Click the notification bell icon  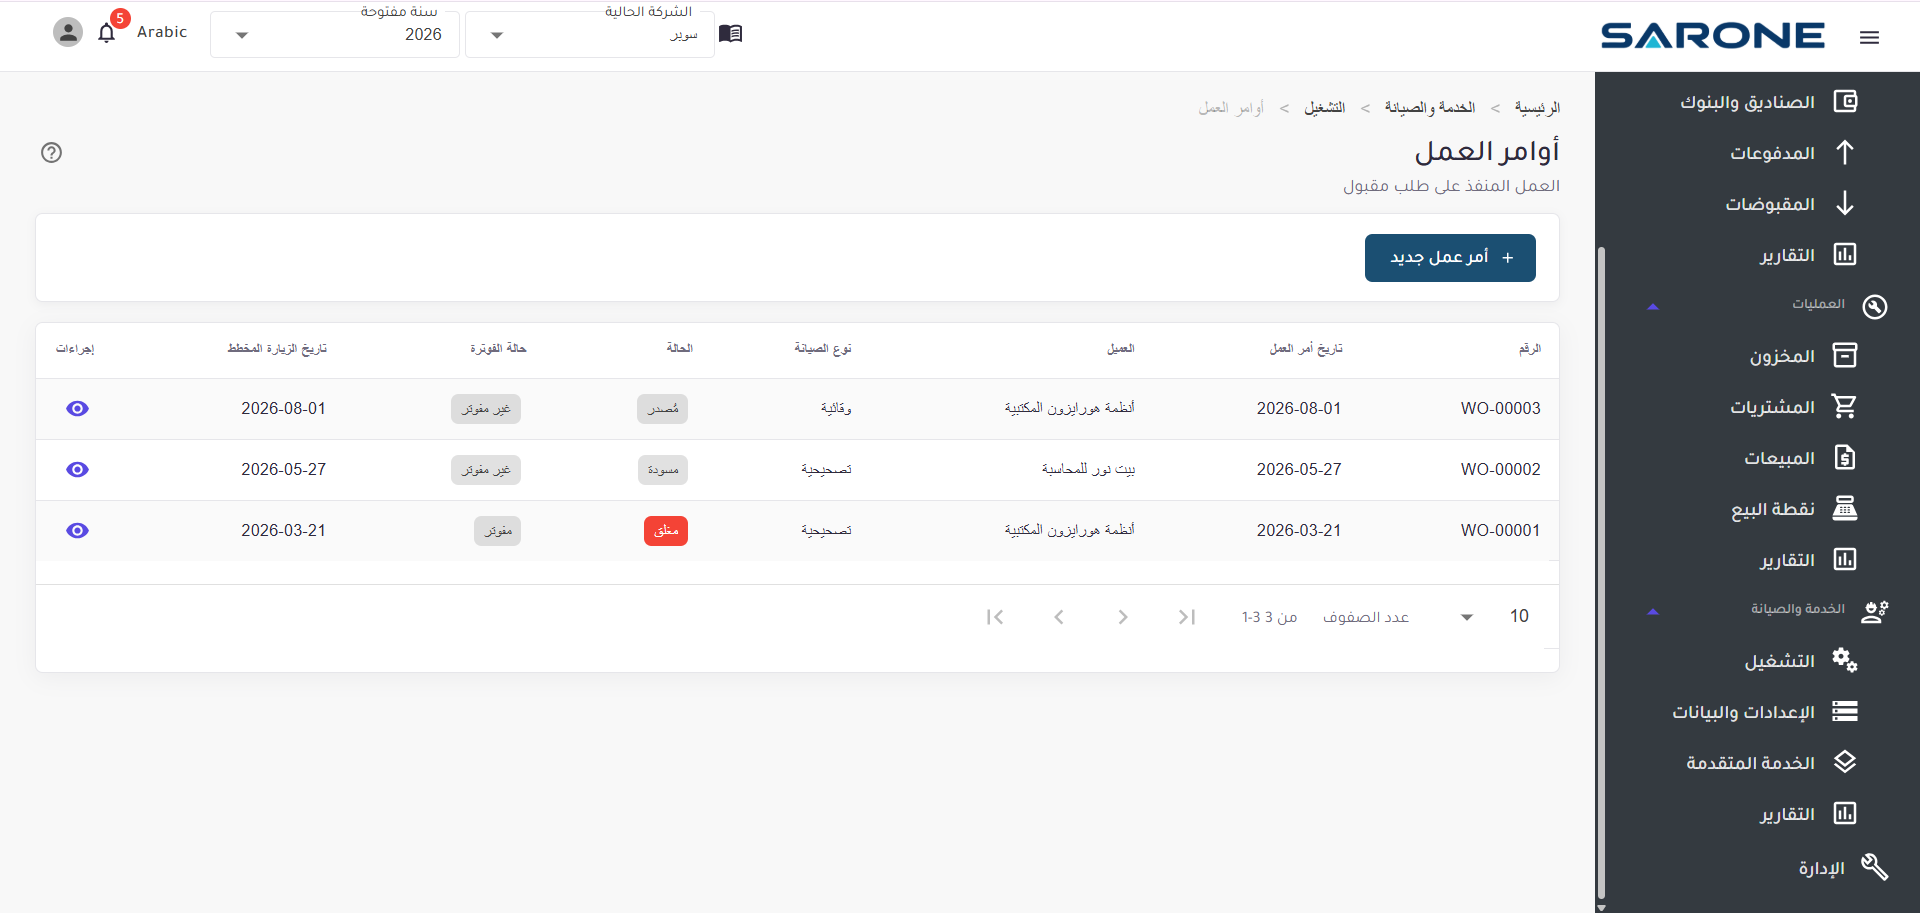[x=107, y=33]
